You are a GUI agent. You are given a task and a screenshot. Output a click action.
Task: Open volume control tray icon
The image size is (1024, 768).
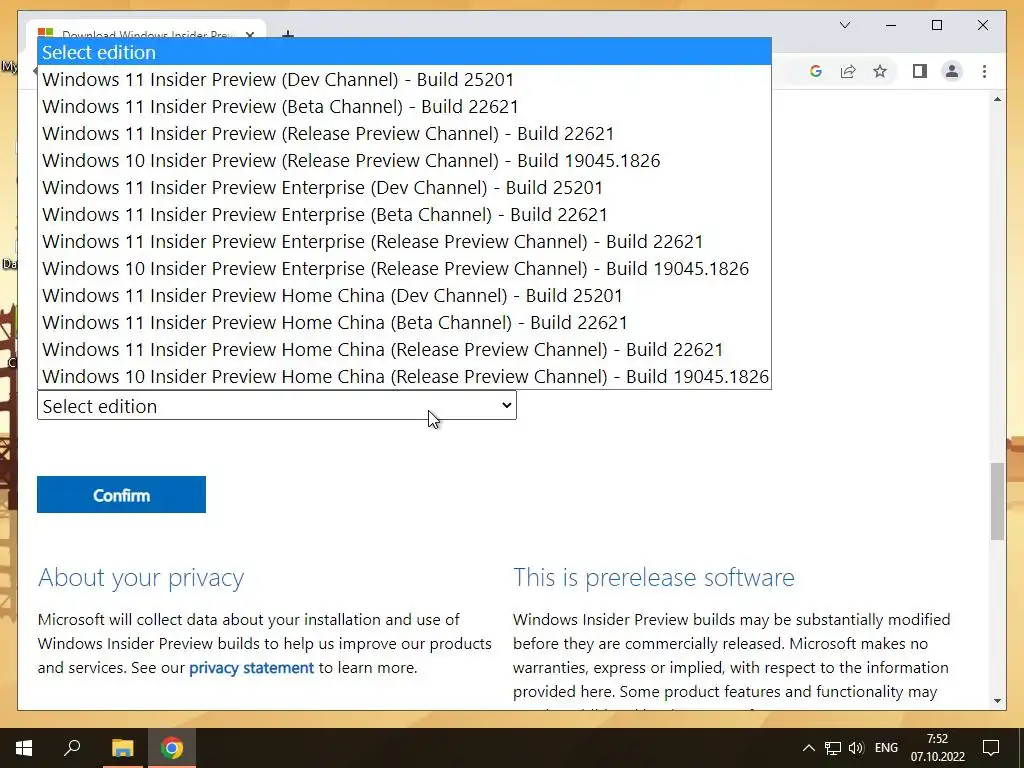(x=856, y=748)
